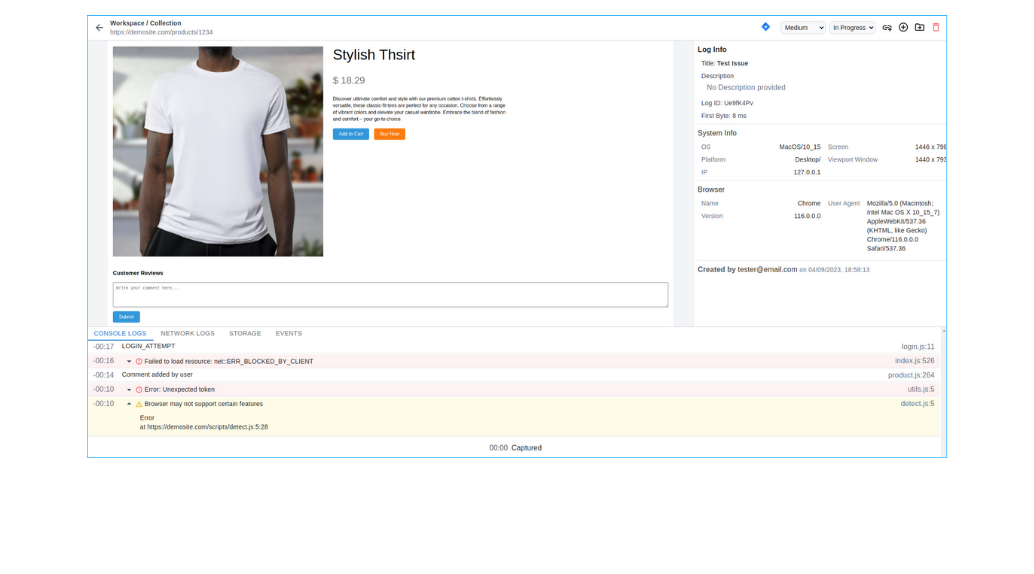Click the customer review comment text box
Screen dimensions: 1034x574
(390, 294)
